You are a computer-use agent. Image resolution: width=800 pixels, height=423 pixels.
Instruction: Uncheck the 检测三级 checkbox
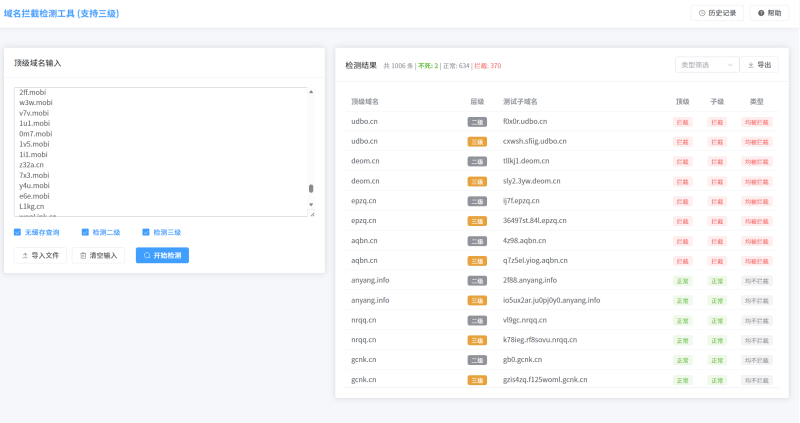[x=146, y=232]
